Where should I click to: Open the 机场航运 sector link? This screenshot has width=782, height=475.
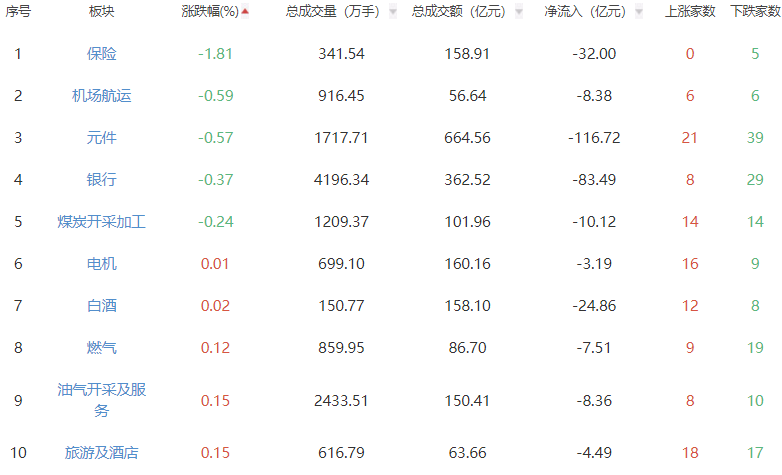(101, 96)
